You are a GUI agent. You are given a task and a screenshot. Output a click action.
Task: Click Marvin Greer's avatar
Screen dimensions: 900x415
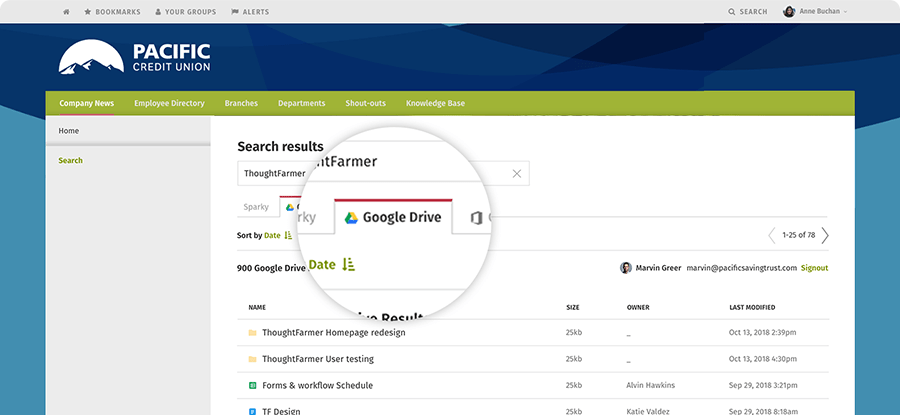pos(626,268)
